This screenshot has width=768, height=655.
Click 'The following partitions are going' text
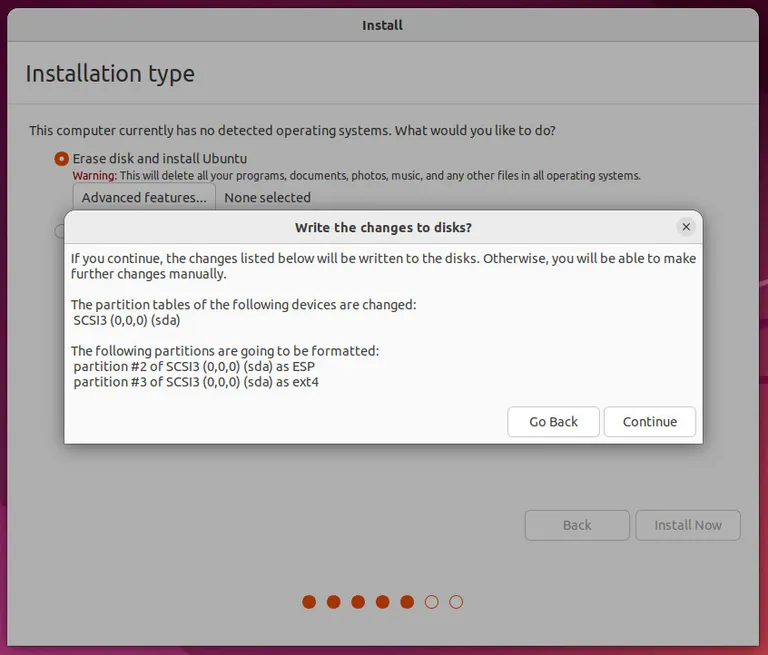225,351
